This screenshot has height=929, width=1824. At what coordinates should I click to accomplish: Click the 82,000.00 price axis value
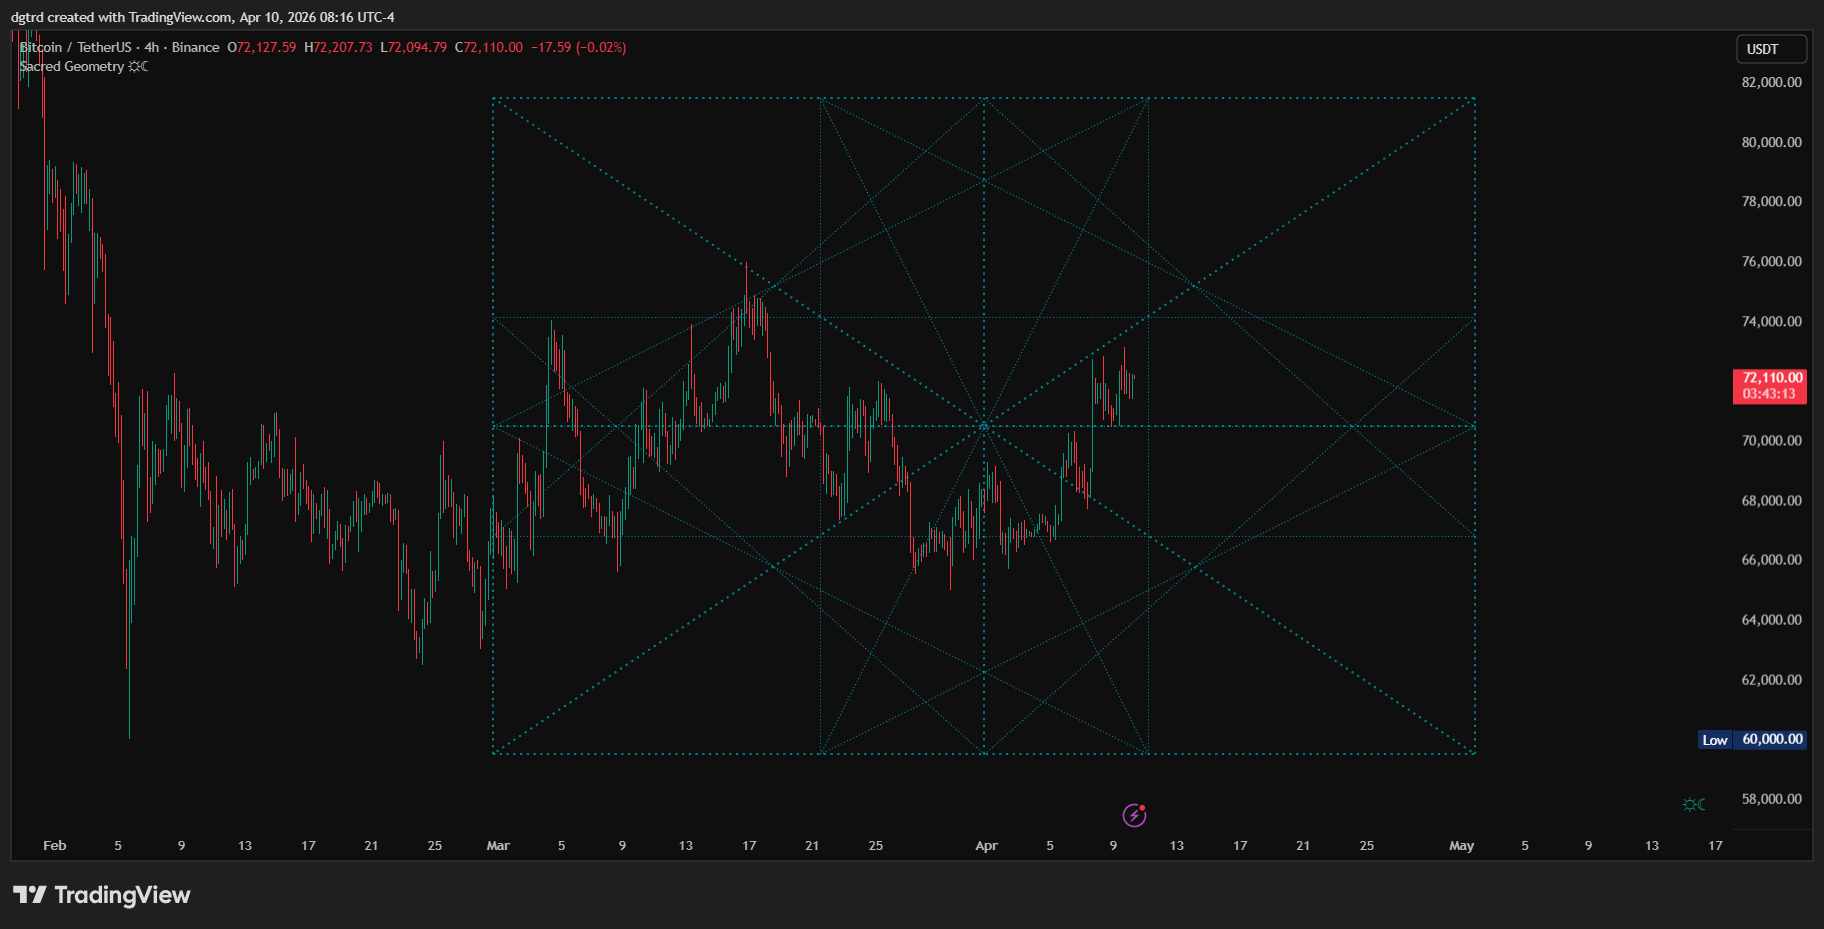coord(1771,82)
